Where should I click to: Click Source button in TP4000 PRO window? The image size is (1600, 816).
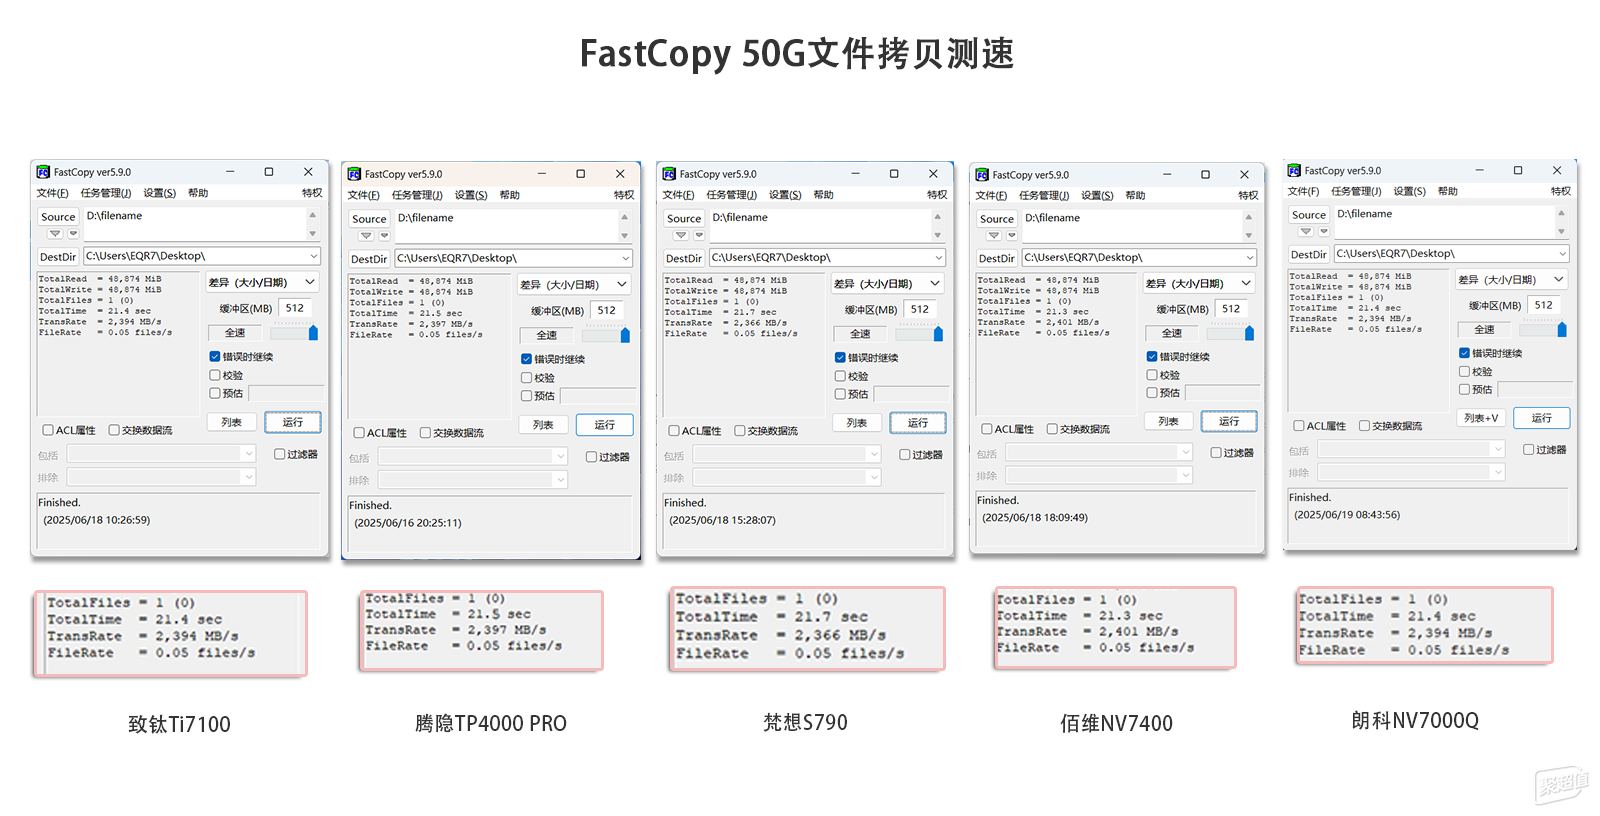click(x=369, y=219)
